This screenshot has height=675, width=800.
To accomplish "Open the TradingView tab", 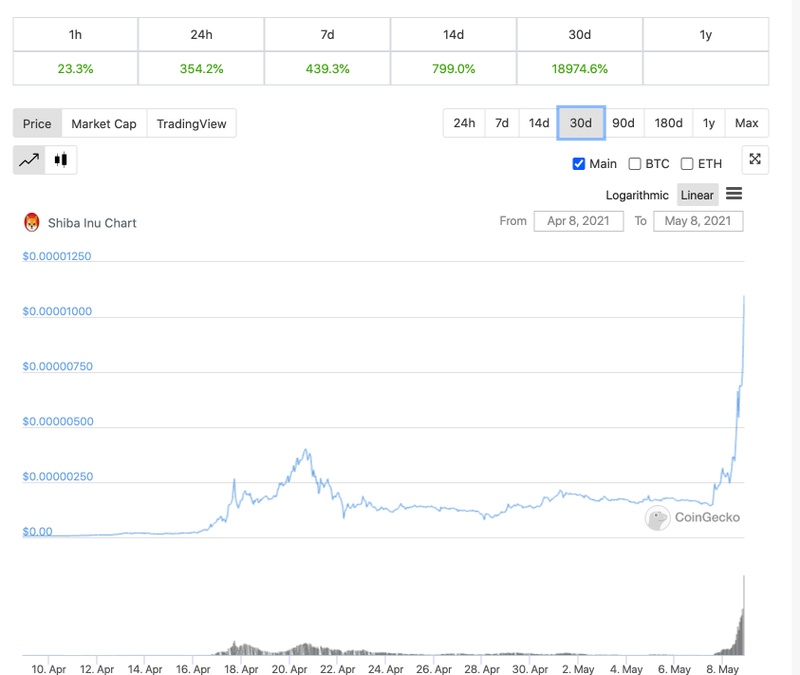I will tap(192, 123).
